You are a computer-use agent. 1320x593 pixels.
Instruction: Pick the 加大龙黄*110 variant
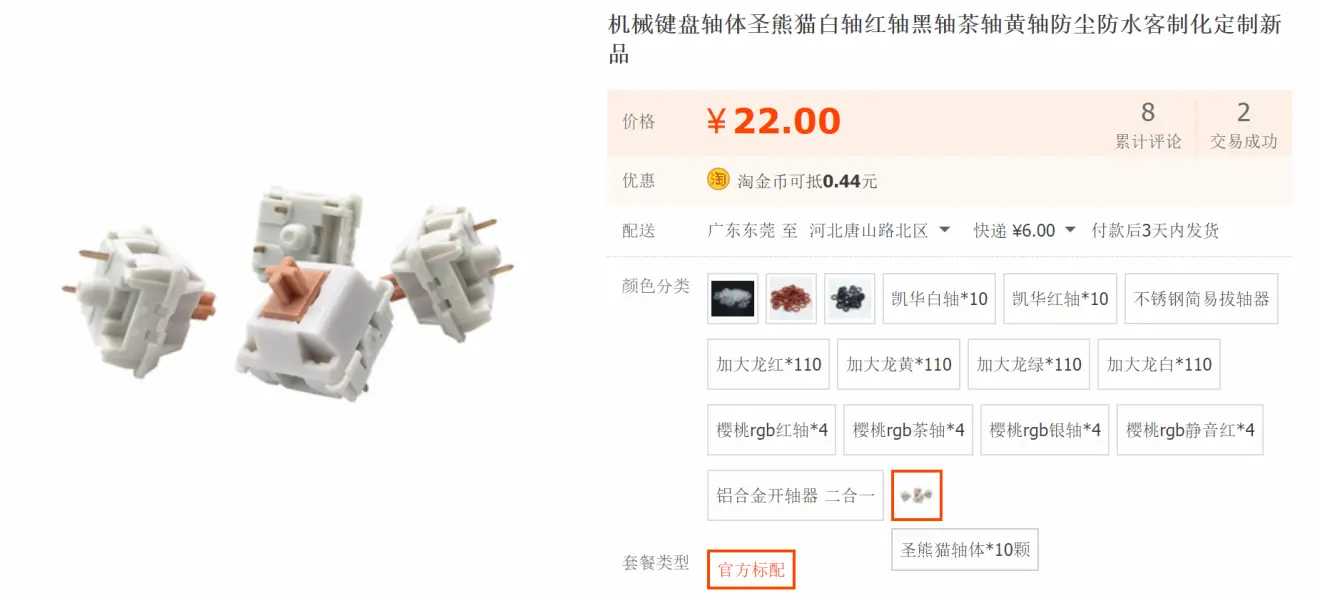[x=899, y=364]
